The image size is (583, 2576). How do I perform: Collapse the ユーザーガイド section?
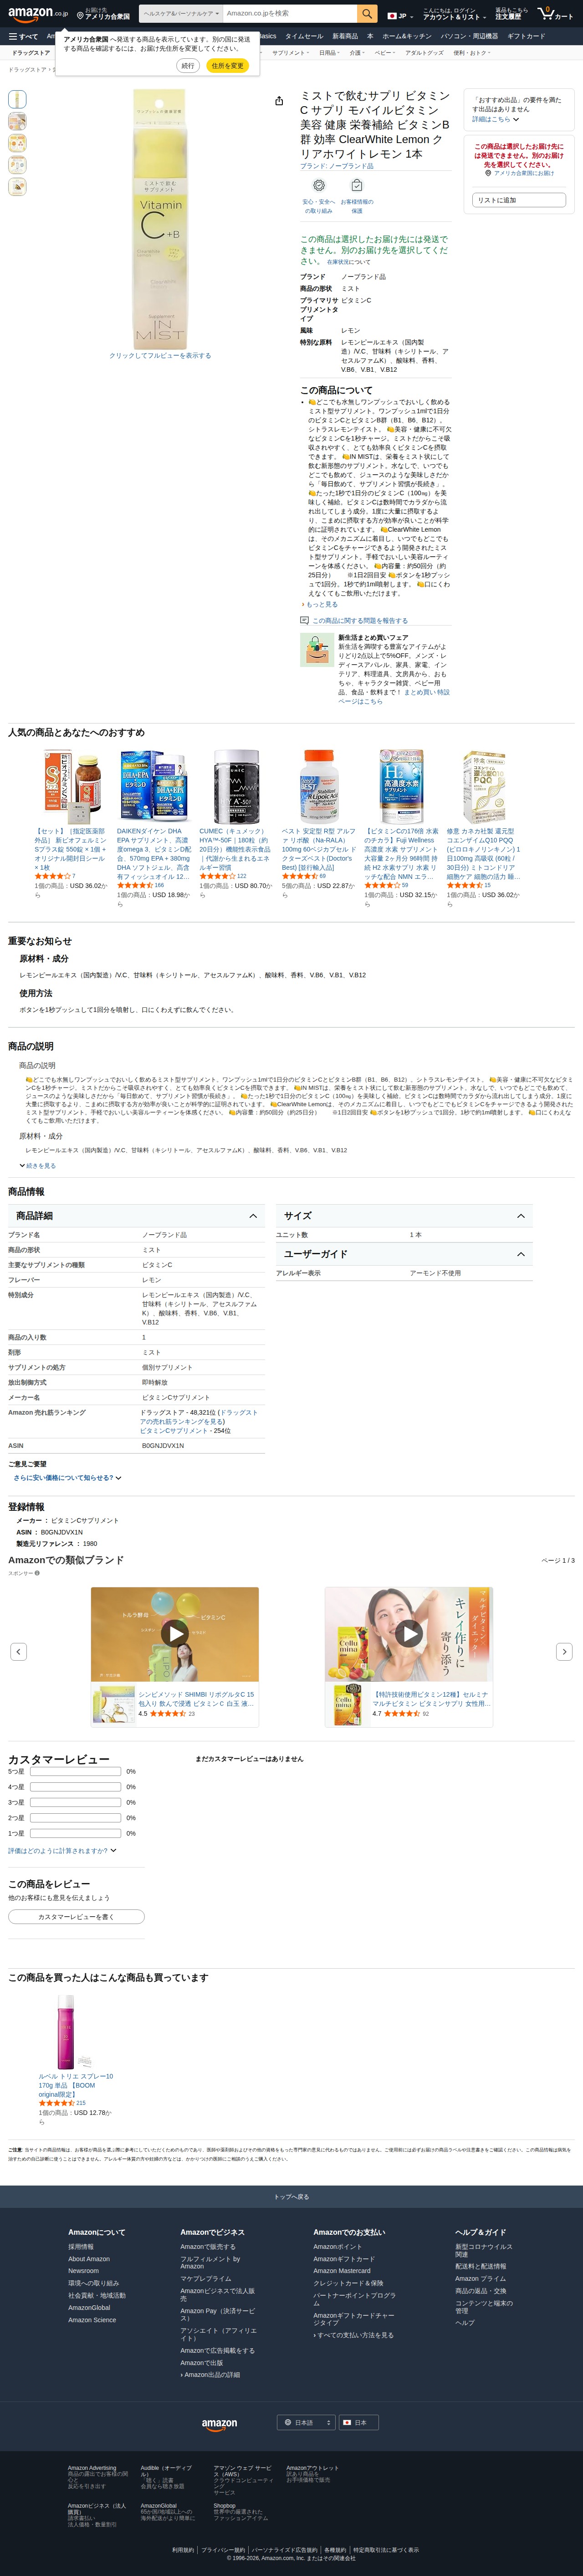[521, 1254]
